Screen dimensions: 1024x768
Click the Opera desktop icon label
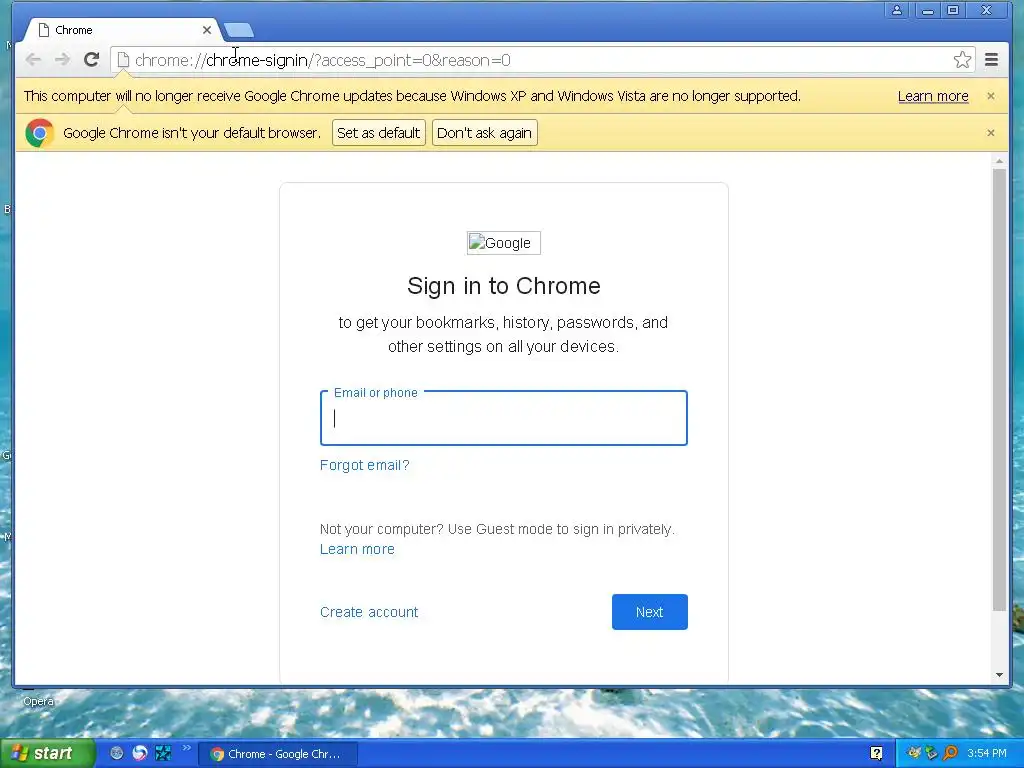(x=38, y=701)
